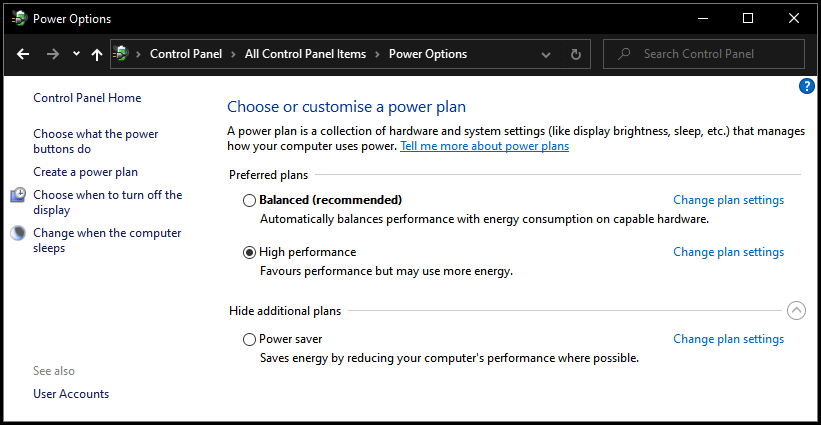Click the Saves energy description text

(450, 359)
